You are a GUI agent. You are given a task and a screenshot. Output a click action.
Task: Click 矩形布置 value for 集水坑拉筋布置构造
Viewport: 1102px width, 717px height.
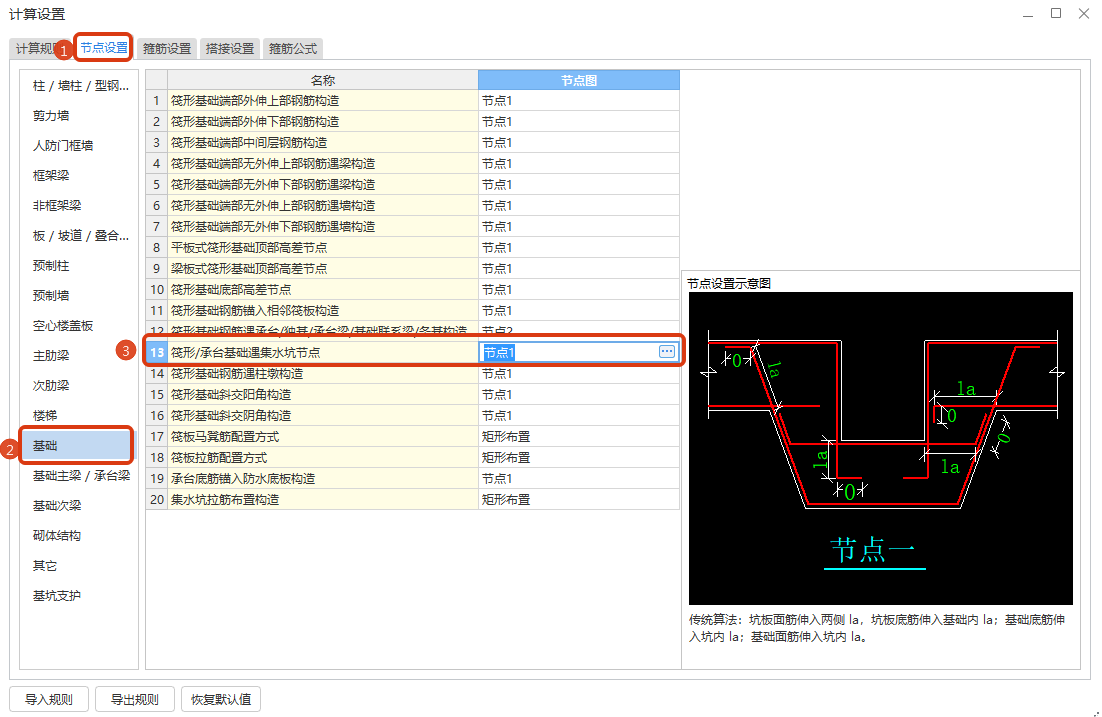tap(578, 500)
